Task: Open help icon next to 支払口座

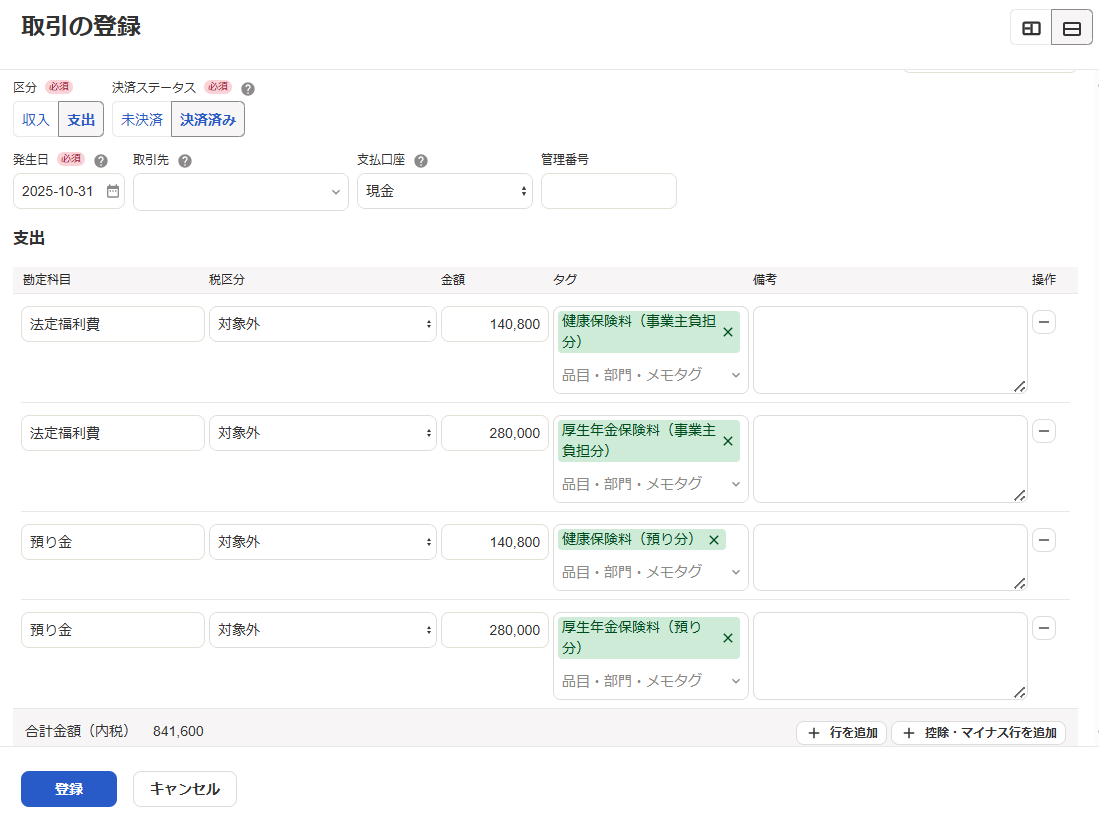Action: [x=421, y=161]
